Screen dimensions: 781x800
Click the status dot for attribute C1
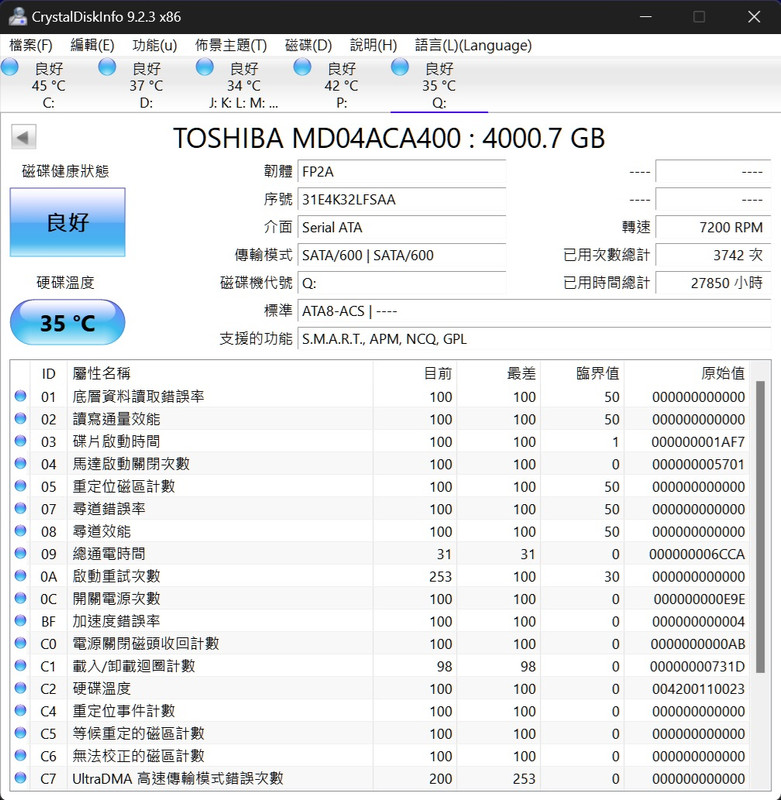click(x=20, y=665)
